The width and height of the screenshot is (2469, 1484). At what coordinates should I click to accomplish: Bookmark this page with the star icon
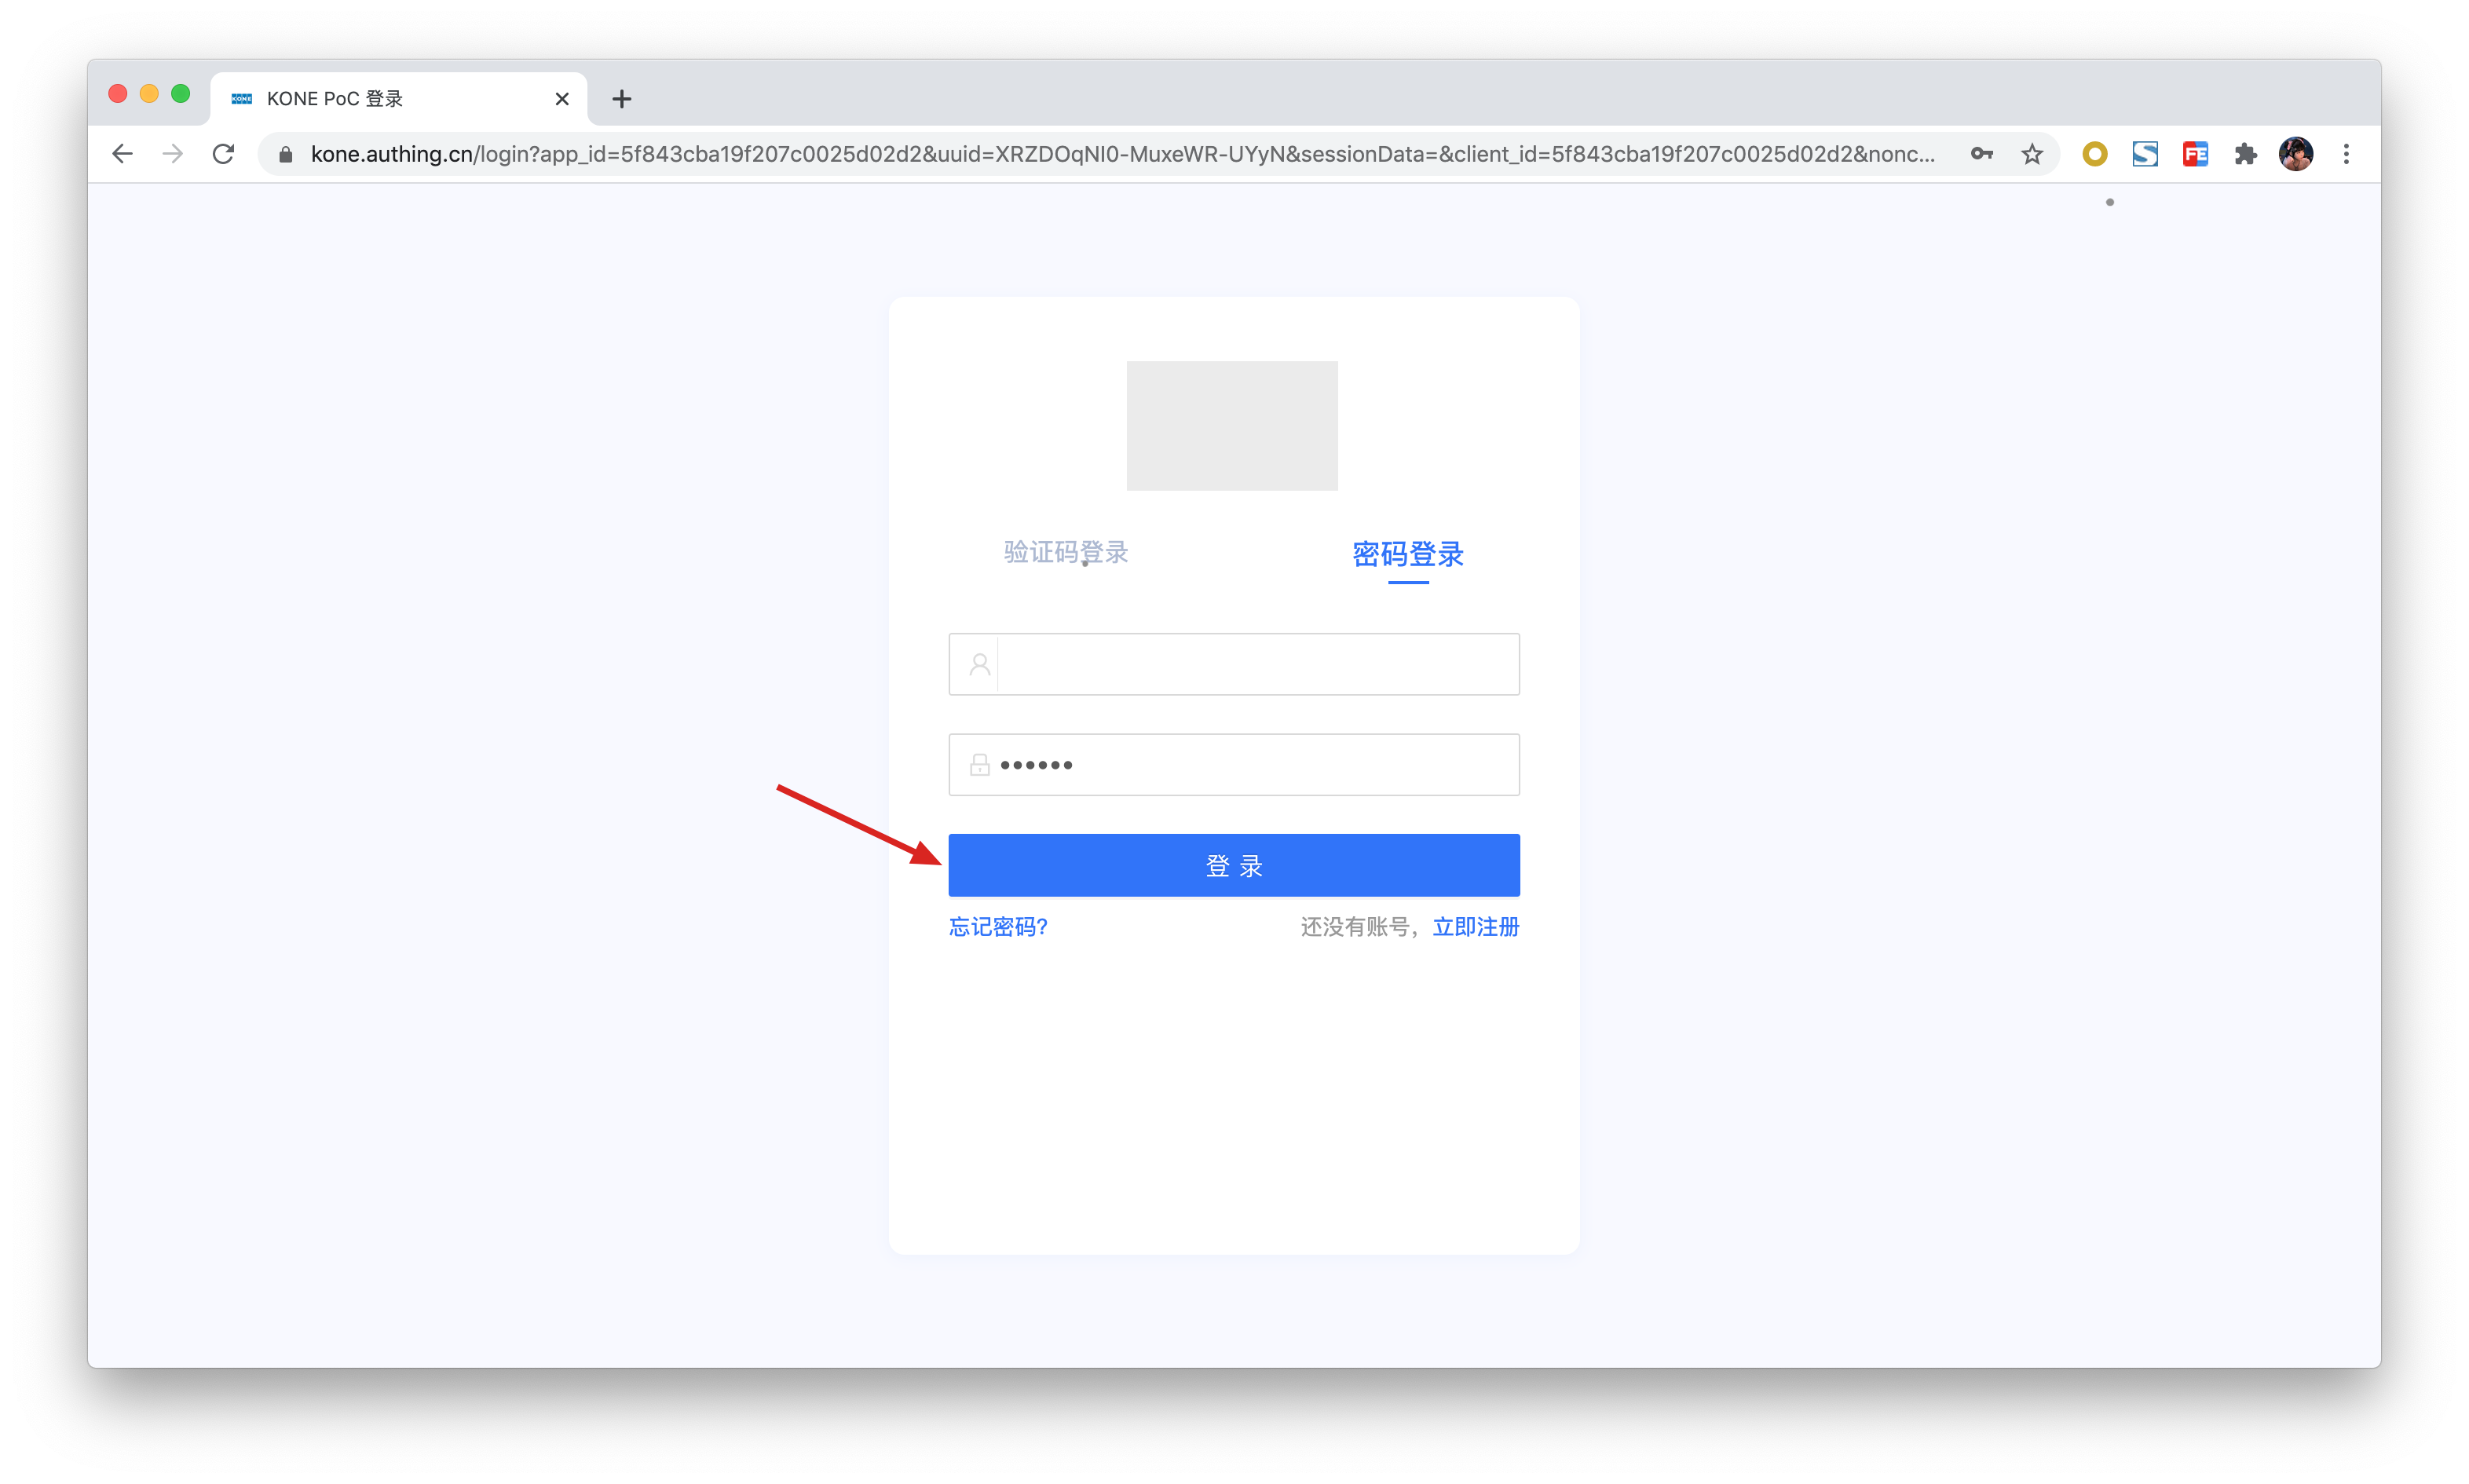[x=2031, y=154]
